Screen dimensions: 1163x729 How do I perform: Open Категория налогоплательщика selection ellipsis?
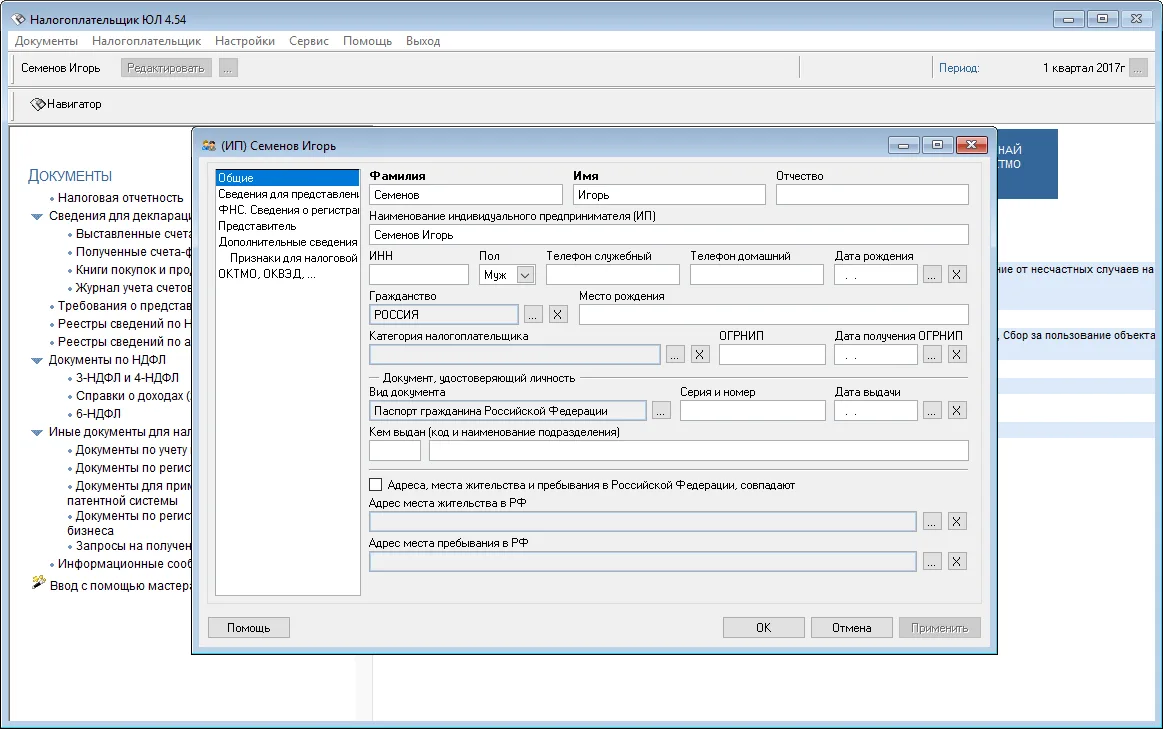tap(675, 354)
